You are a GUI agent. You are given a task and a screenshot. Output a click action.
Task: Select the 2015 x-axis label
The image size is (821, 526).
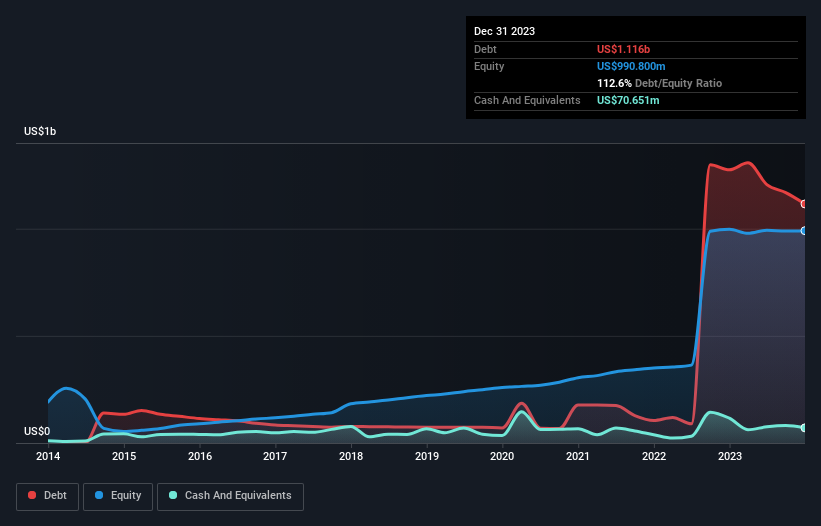pyautogui.click(x=124, y=456)
